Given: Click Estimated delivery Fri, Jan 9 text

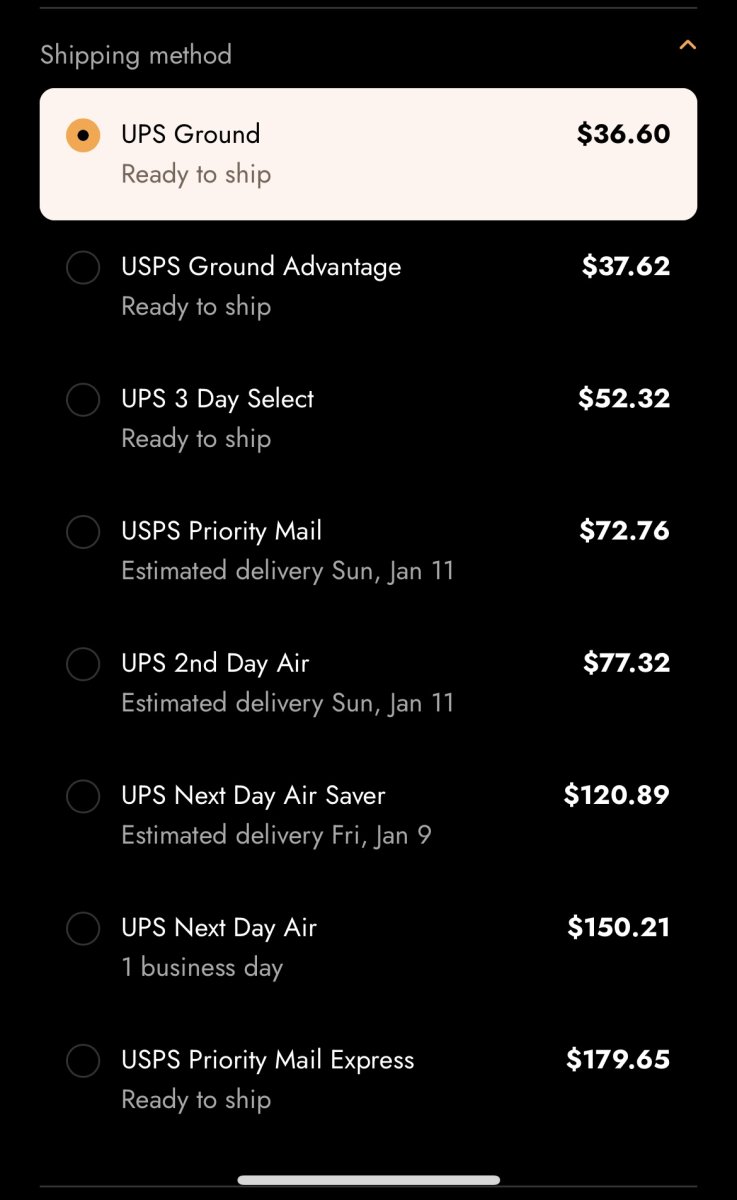Looking at the screenshot, I should tap(276, 835).
